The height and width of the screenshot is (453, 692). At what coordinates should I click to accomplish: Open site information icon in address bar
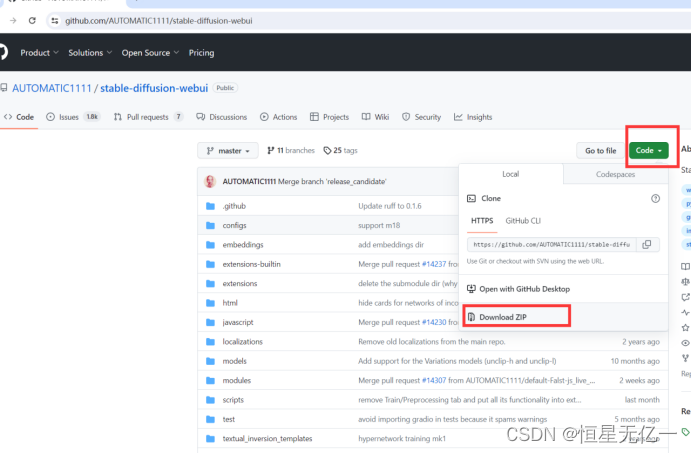[x=54, y=21]
